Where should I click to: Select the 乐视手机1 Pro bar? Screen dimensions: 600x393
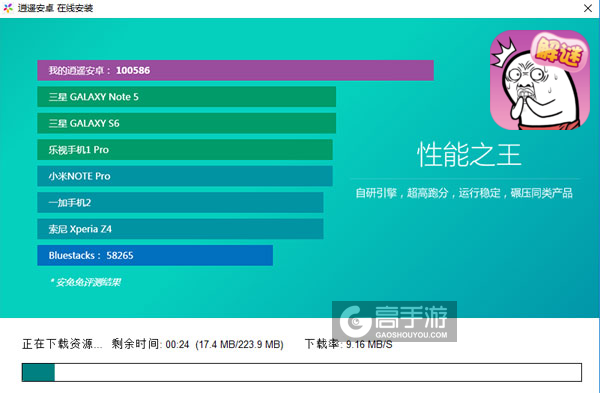point(185,150)
